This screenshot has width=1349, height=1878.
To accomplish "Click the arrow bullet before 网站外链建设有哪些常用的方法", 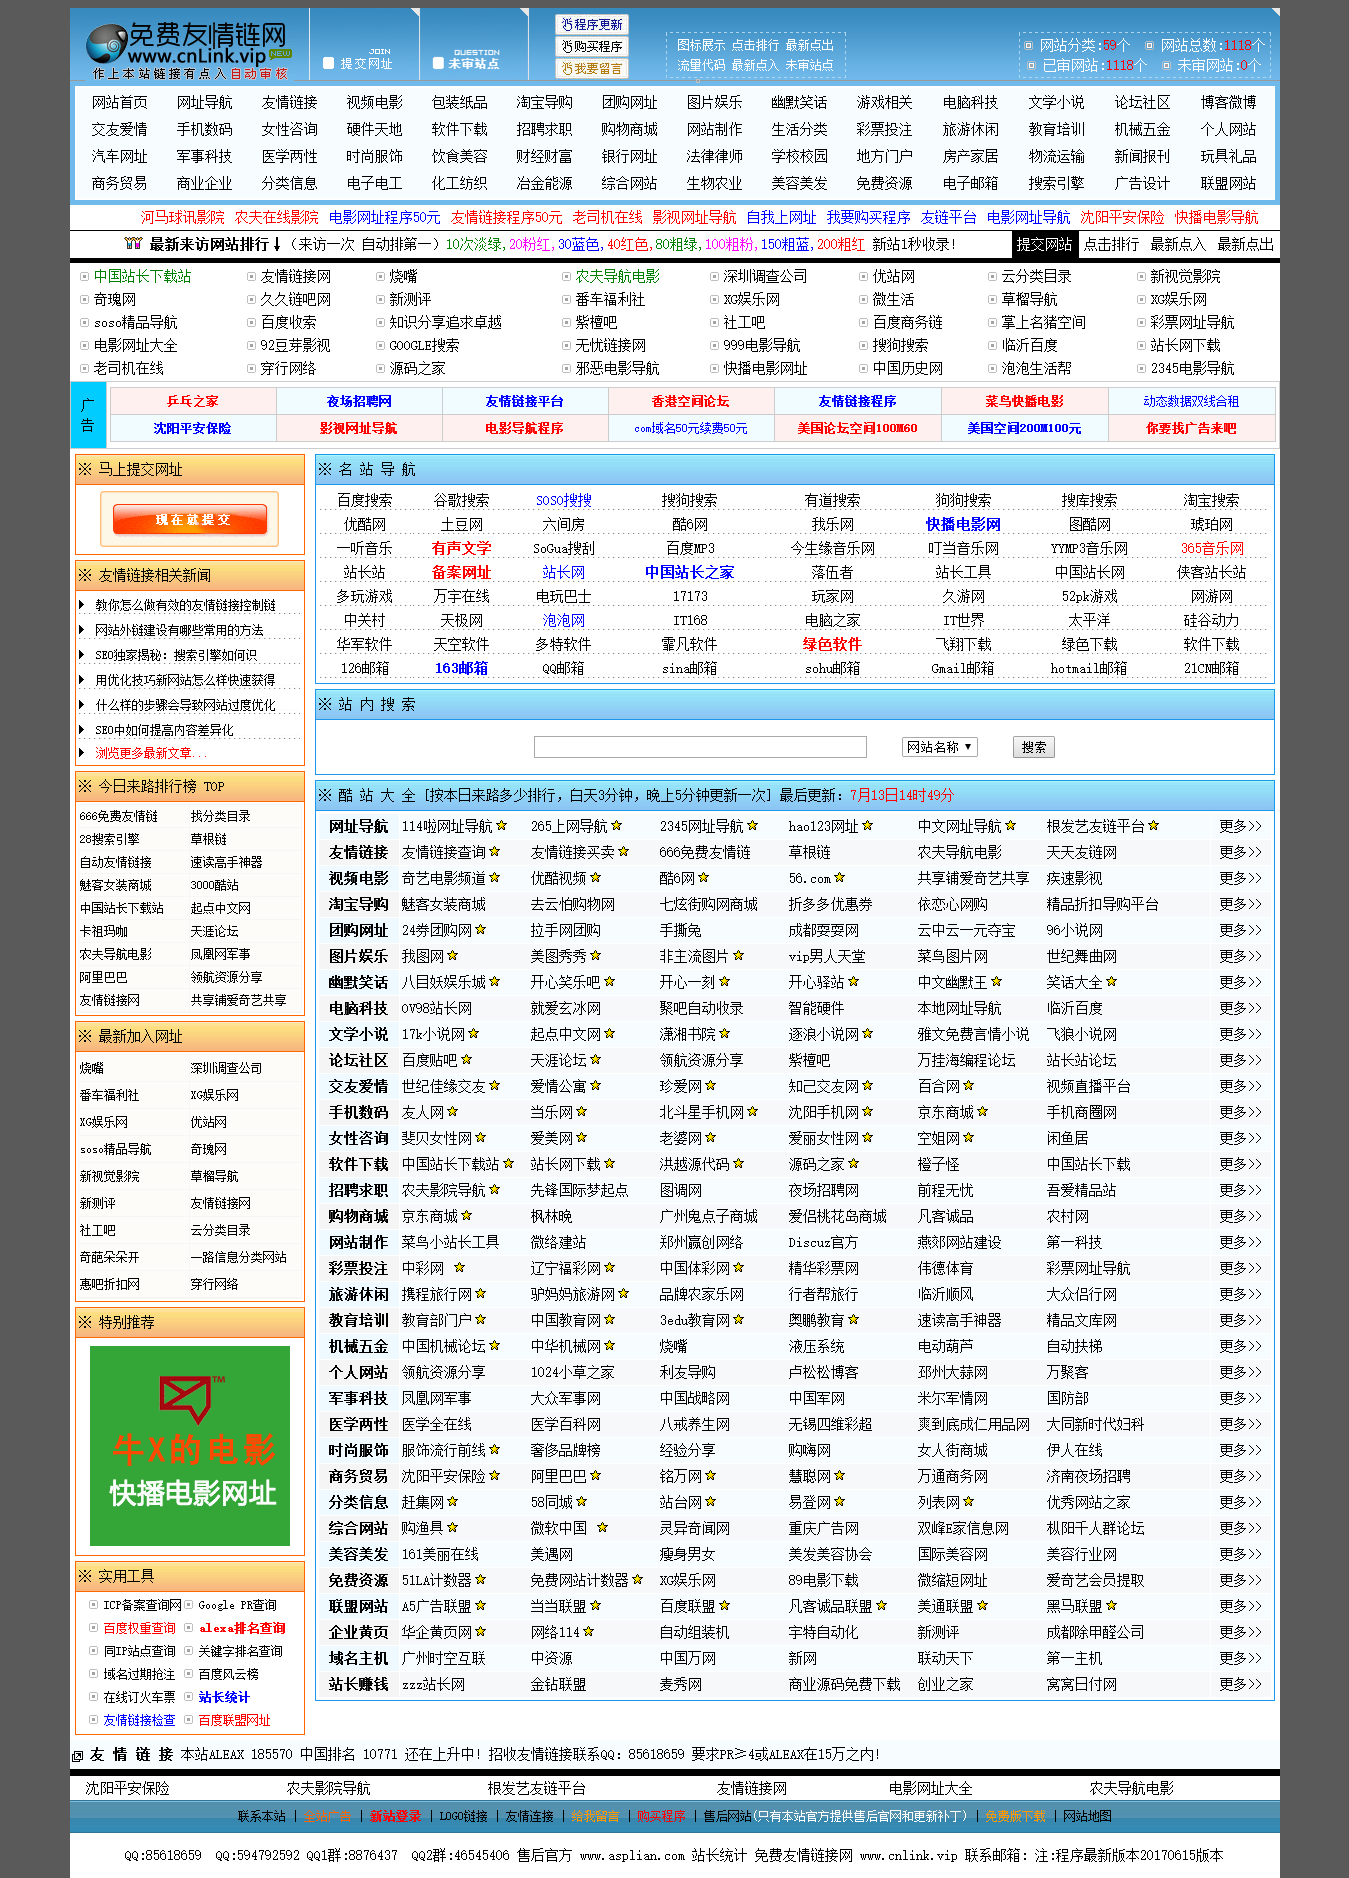I will coord(82,630).
